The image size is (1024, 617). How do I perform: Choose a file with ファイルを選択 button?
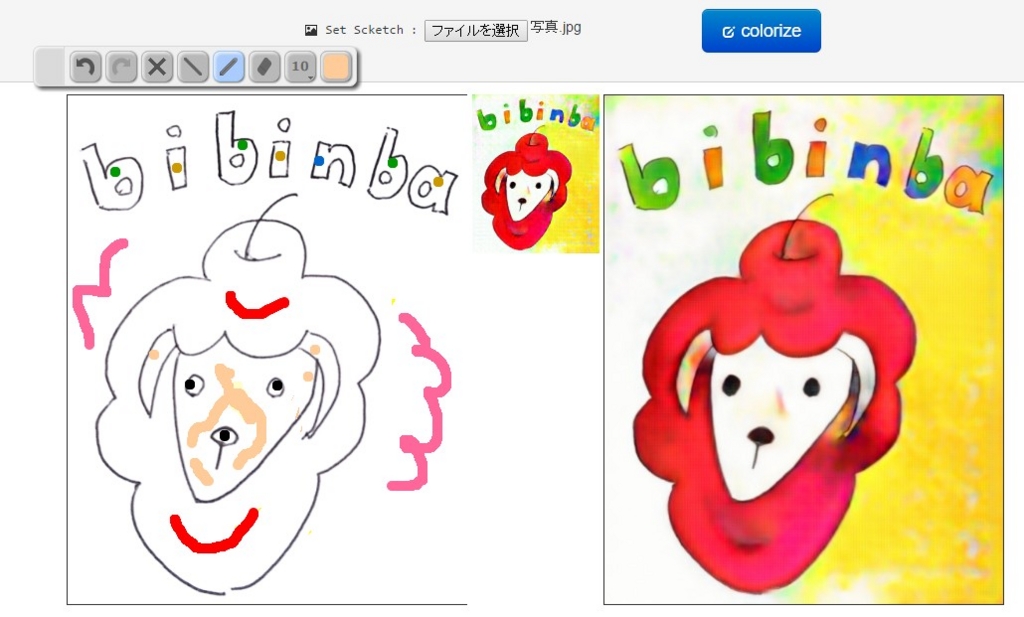(x=475, y=31)
